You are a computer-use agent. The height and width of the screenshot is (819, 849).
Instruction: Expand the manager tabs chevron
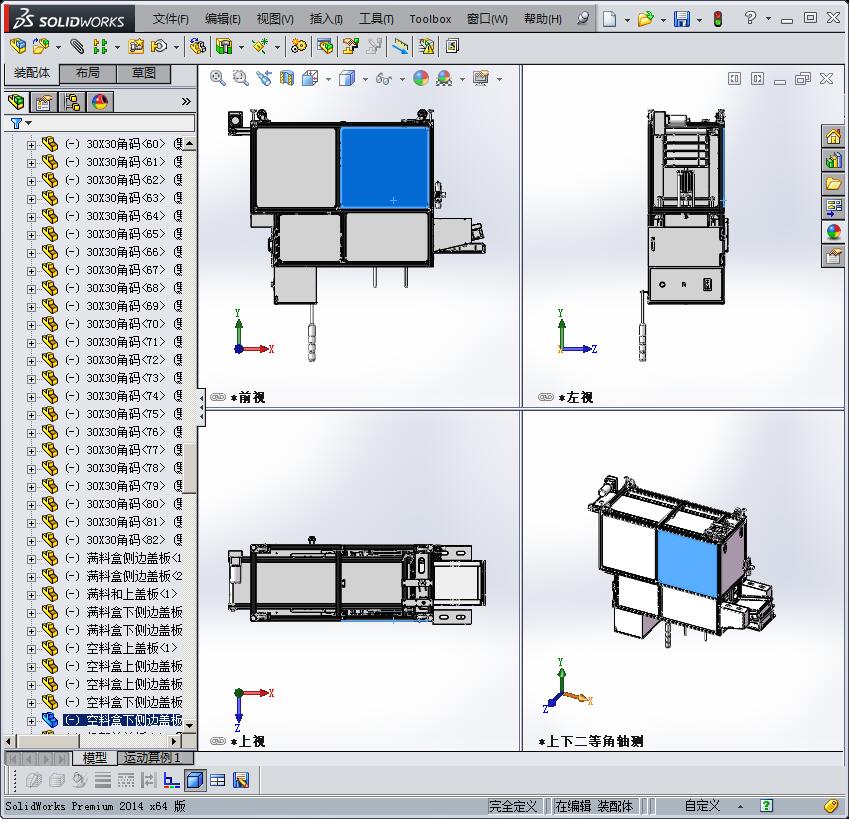click(x=186, y=102)
